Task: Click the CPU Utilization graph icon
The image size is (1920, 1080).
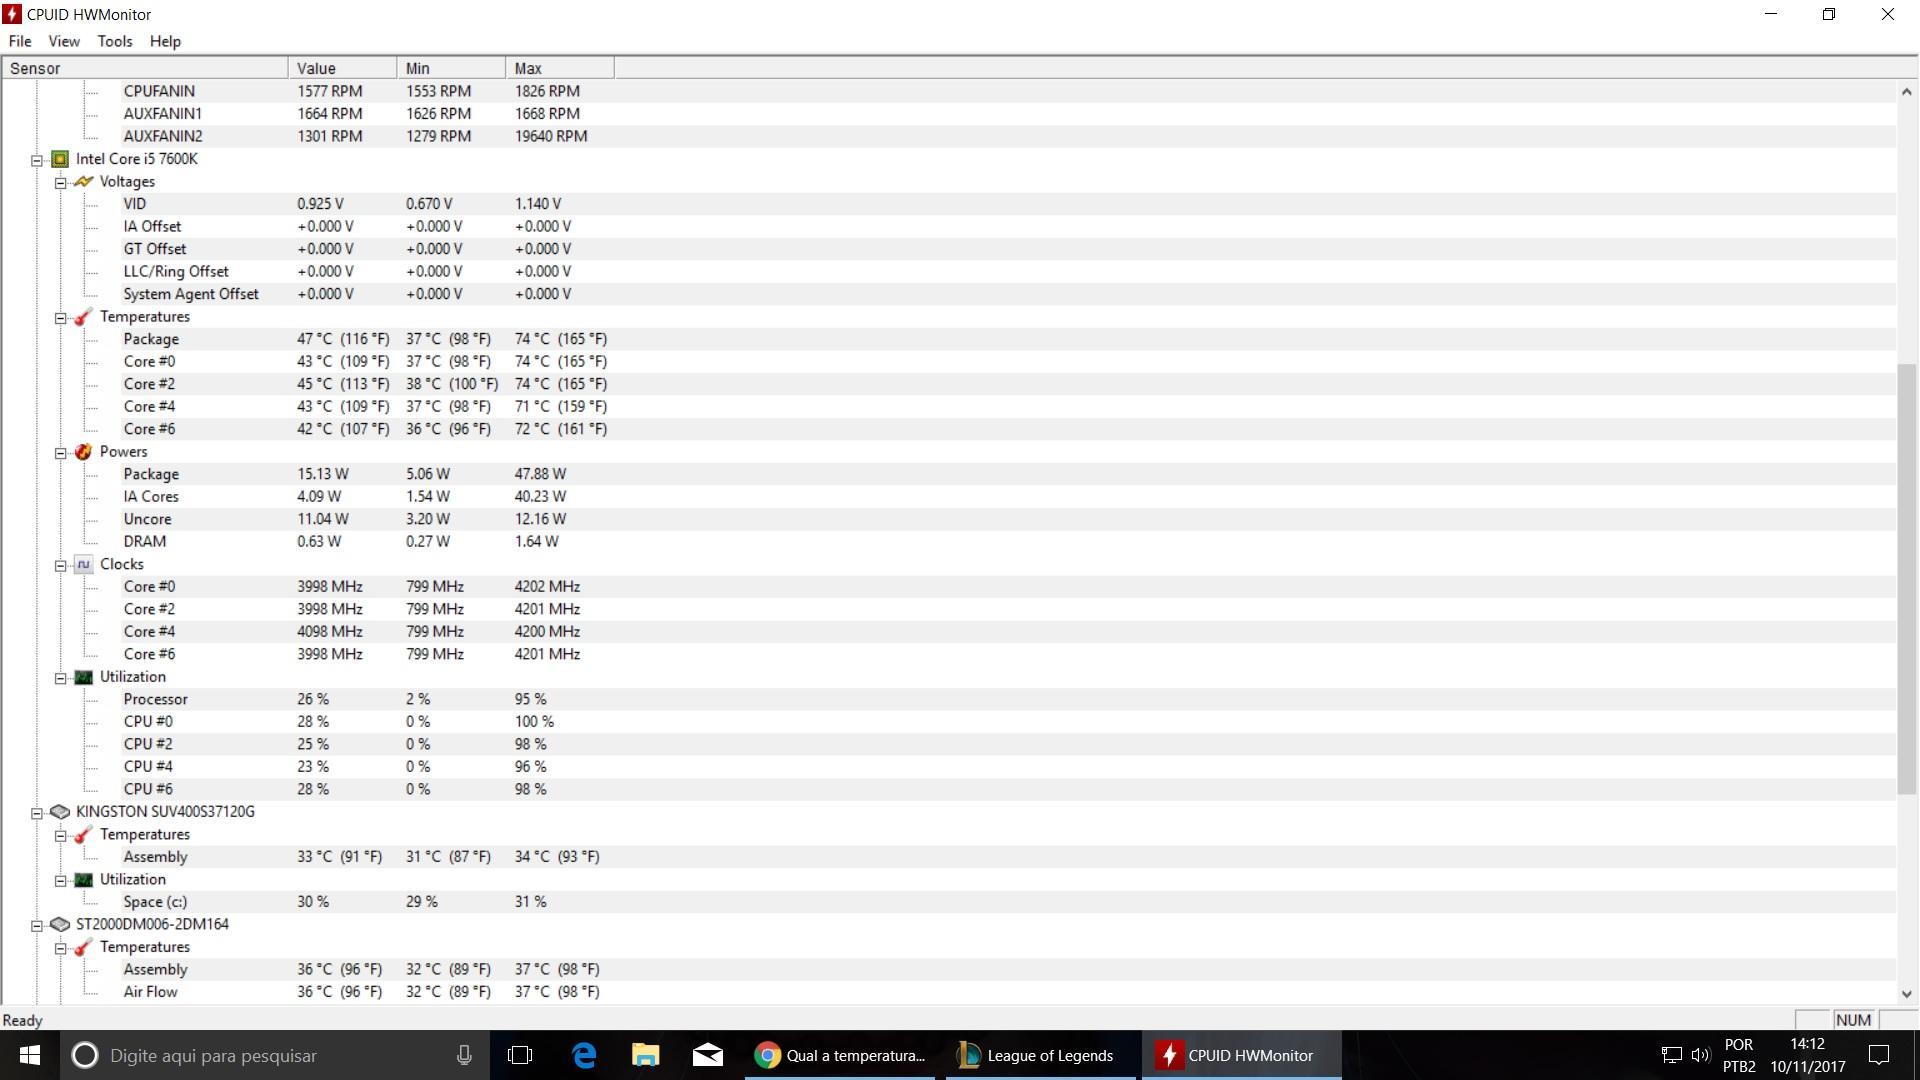Action: point(84,677)
